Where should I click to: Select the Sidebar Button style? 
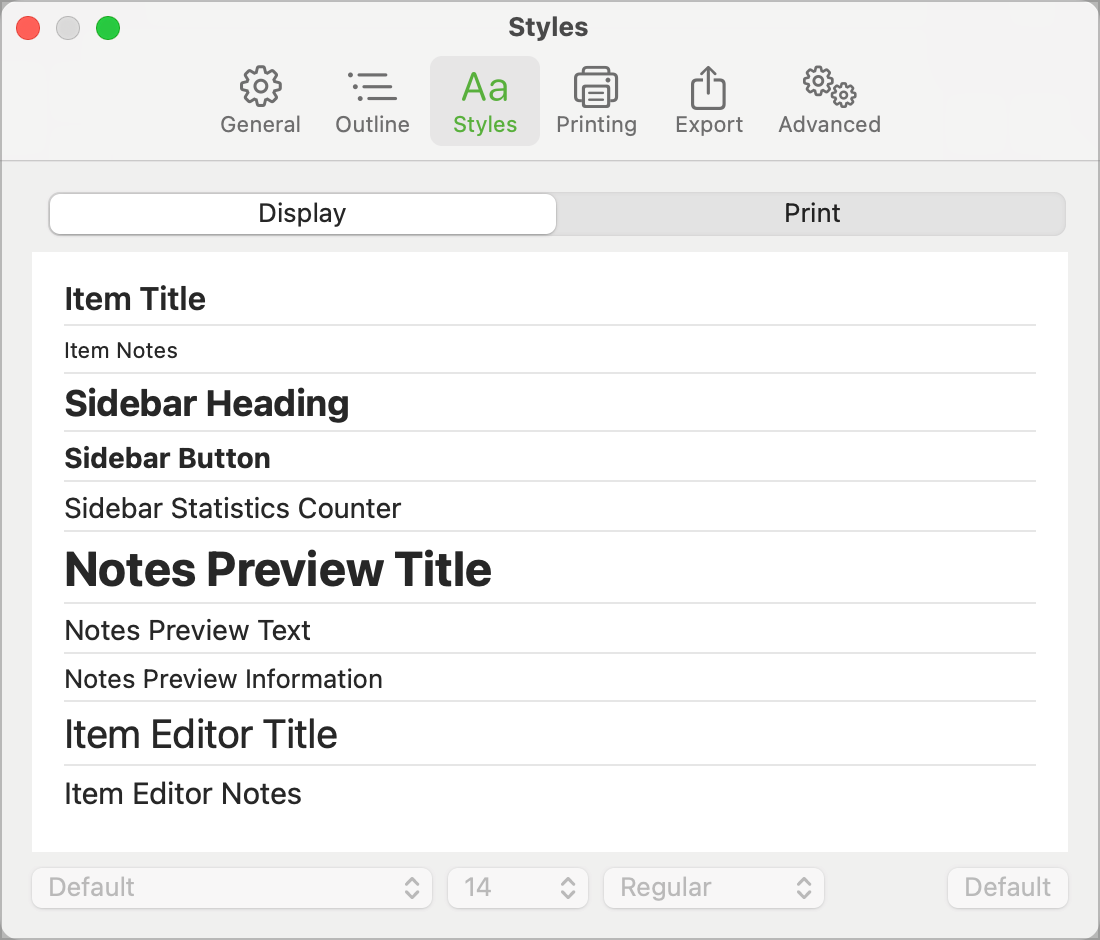pyautogui.click(x=550, y=457)
